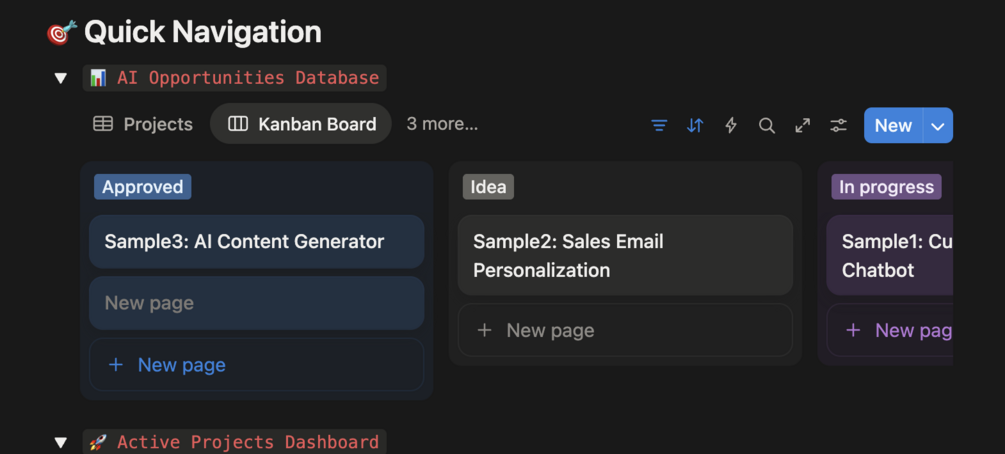Click the empty New page card field
This screenshot has height=454, width=1005.
(x=257, y=303)
